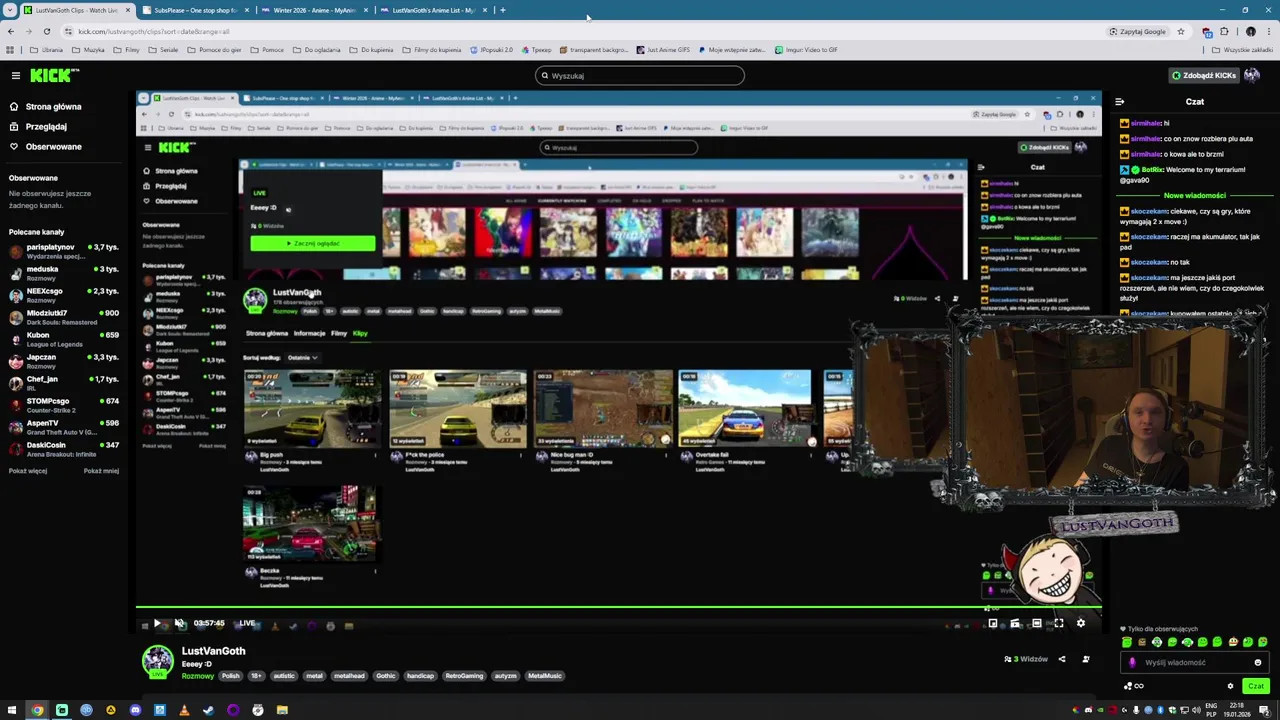Open a new browser tab

click(x=503, y=10)
